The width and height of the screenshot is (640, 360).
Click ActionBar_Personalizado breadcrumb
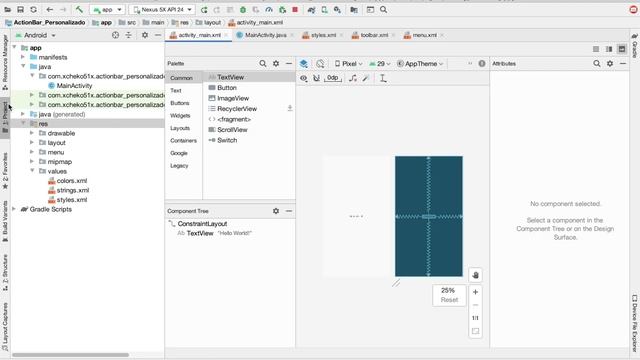tap(49, 22)
